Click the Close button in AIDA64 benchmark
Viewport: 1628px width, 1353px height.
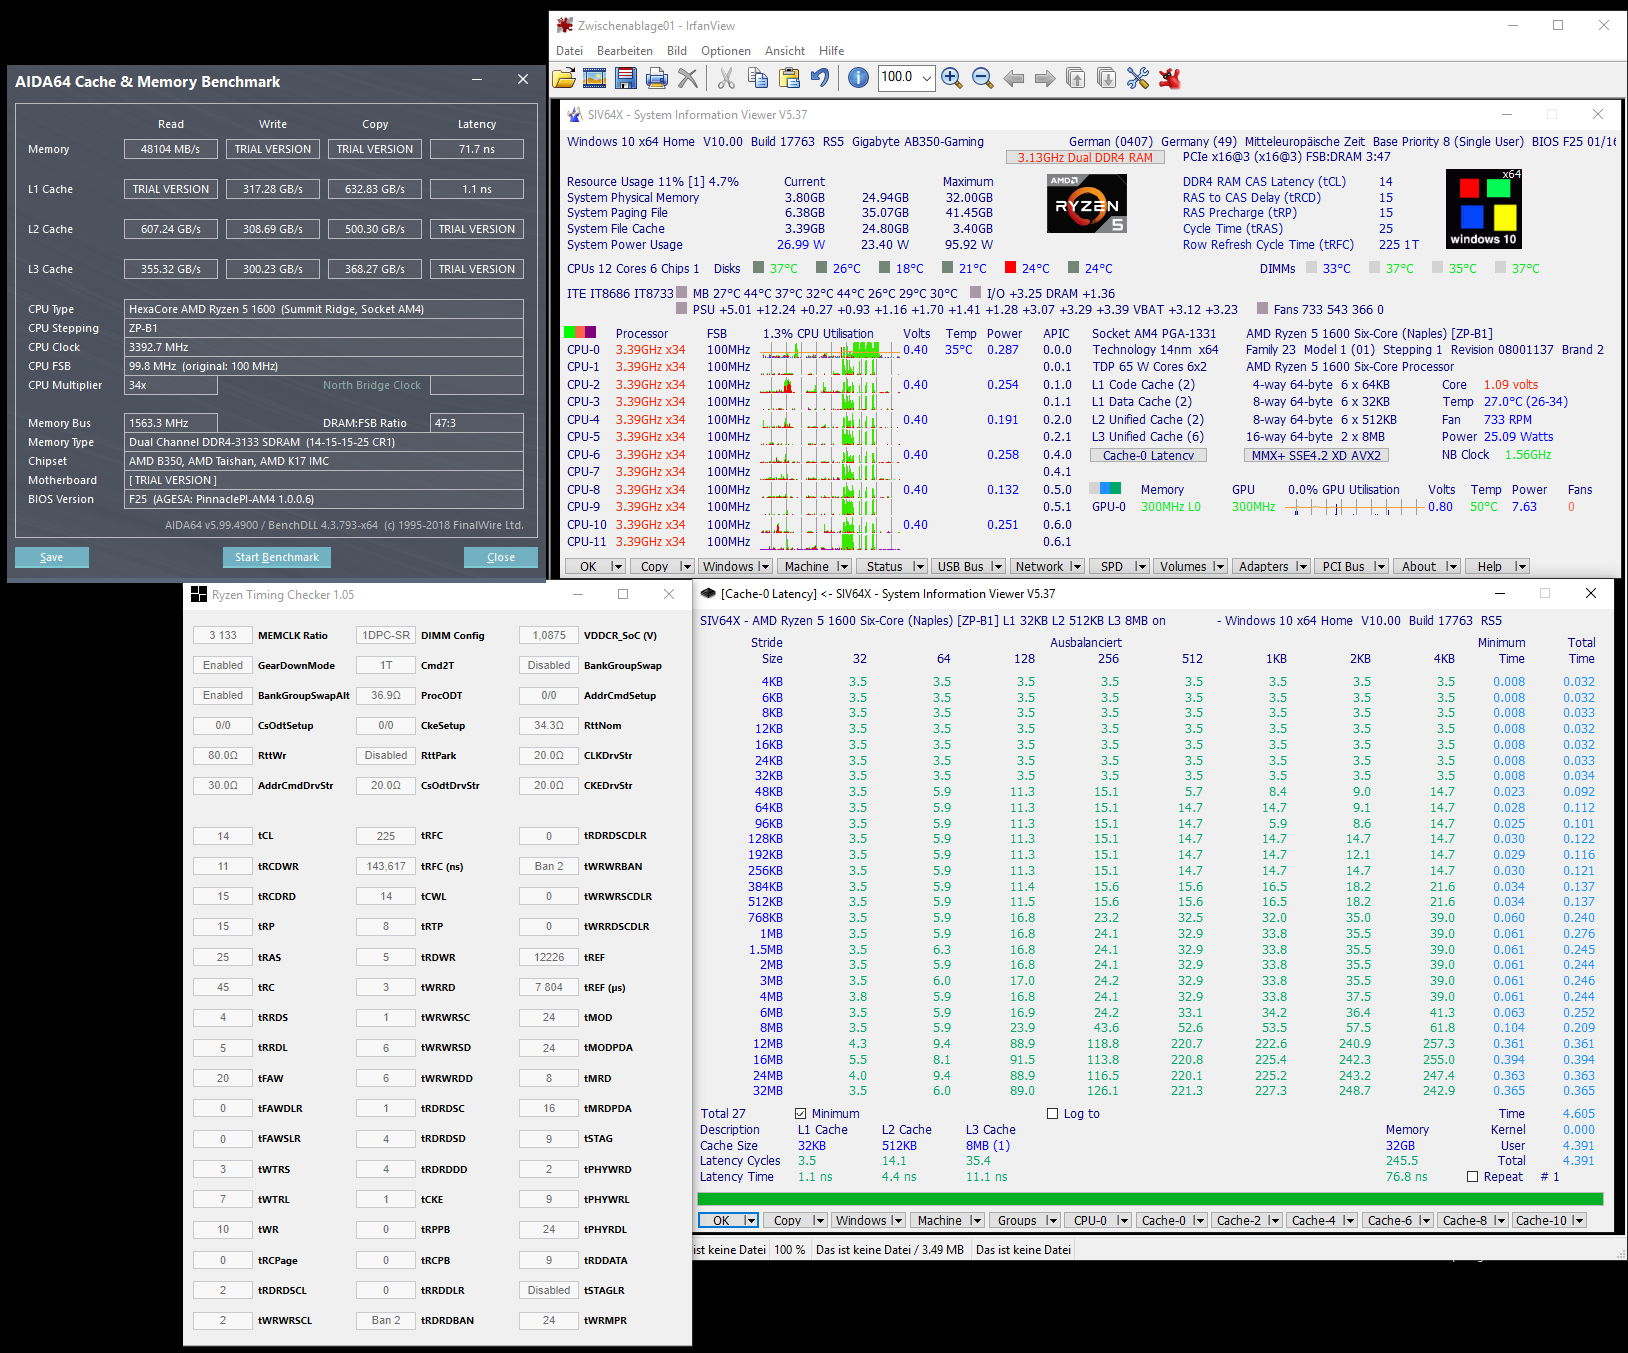[501, 558]
